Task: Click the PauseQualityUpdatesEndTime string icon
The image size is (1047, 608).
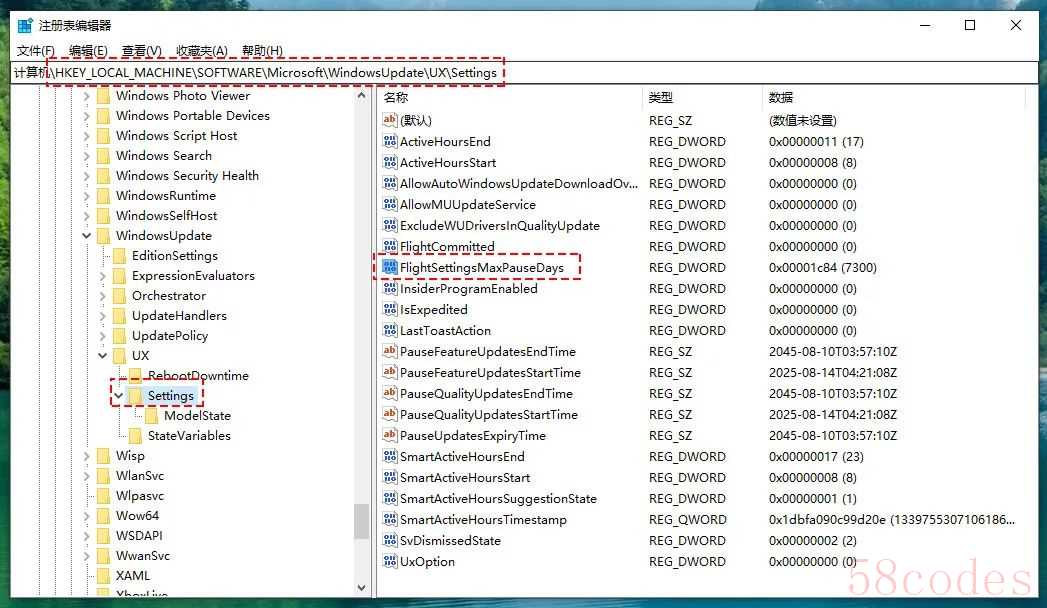Action: [390, 393]
